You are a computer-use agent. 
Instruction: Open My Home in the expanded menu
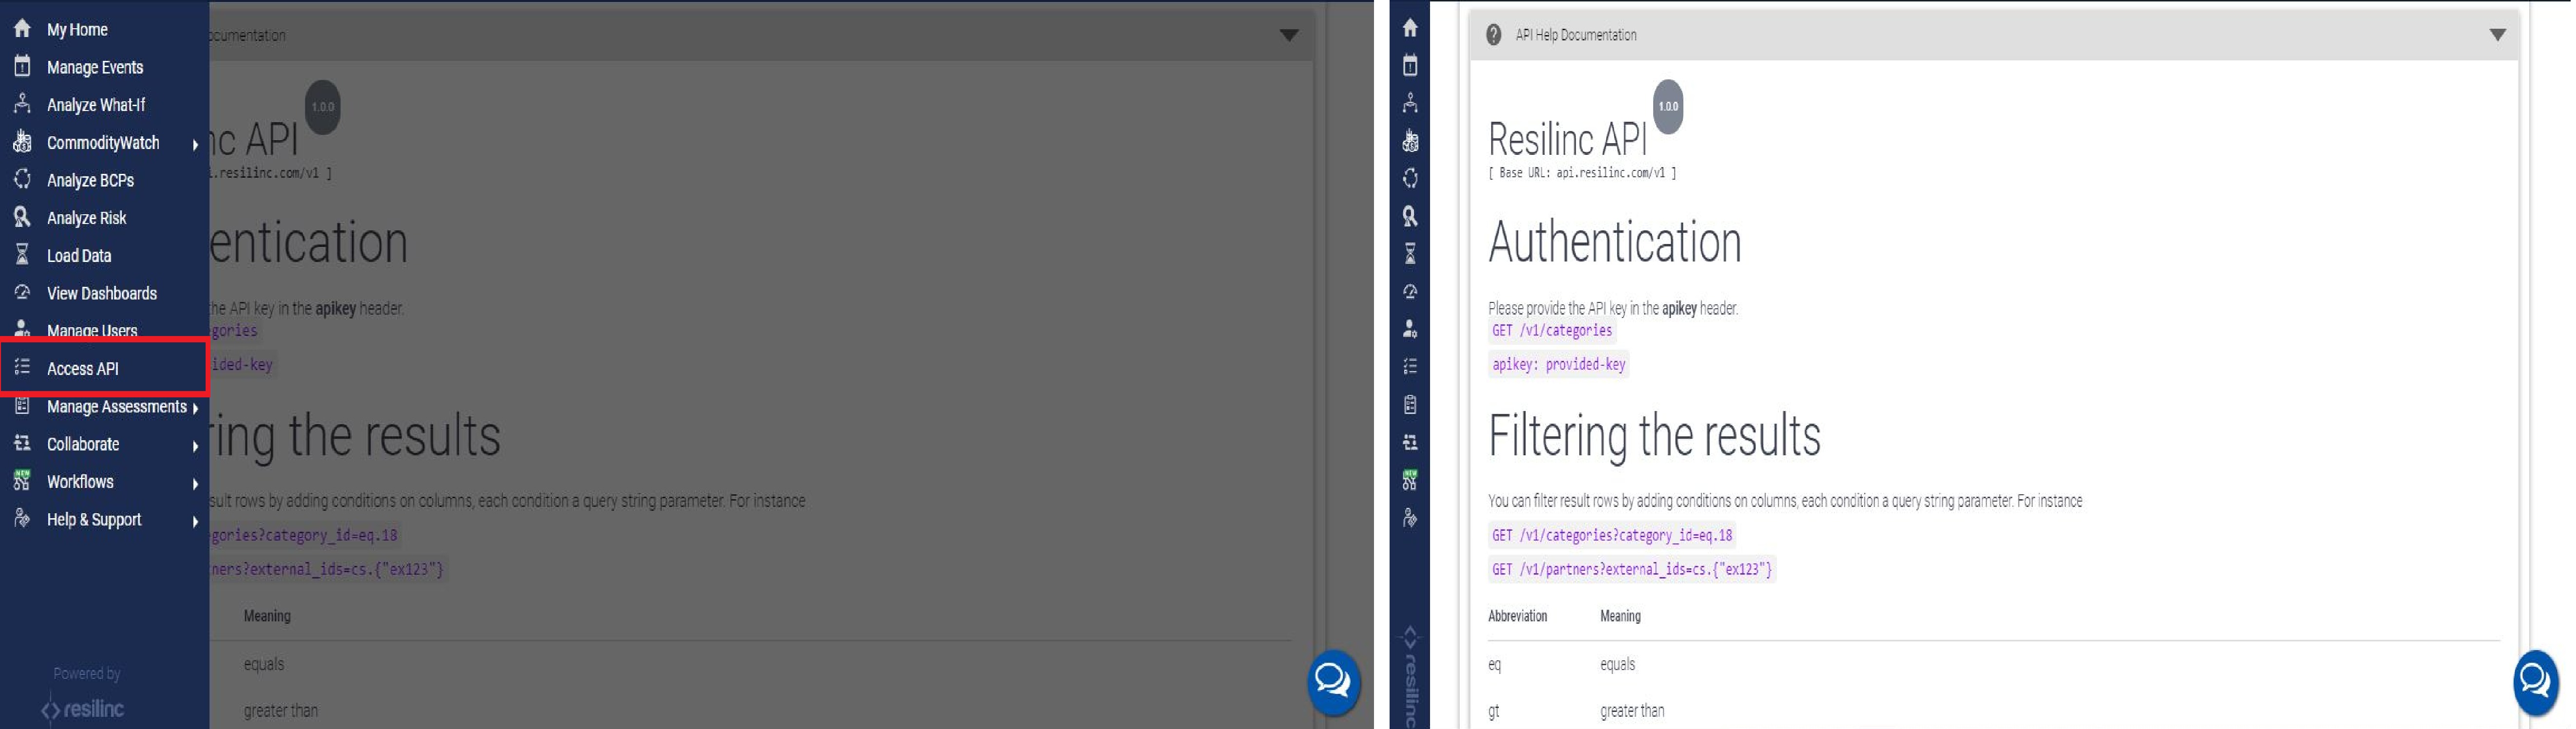pos(77,30)
